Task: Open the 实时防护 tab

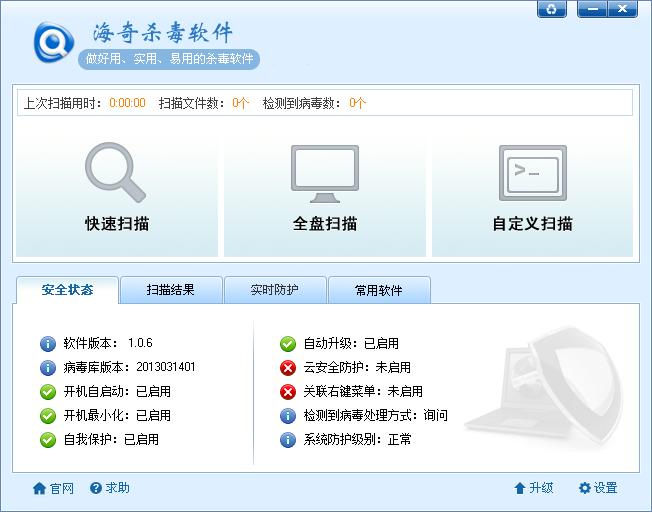Action: pos(275,290)
